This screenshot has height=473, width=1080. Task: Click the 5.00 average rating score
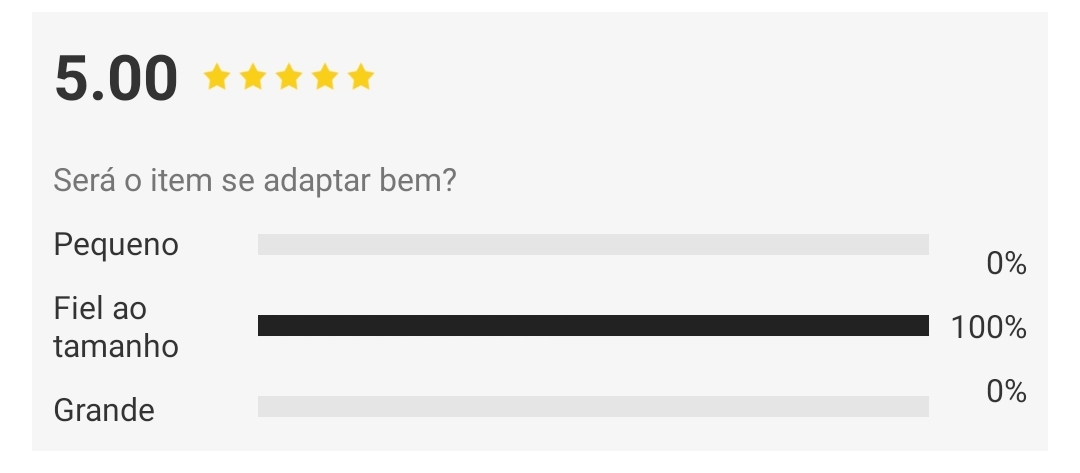[116, 78]
